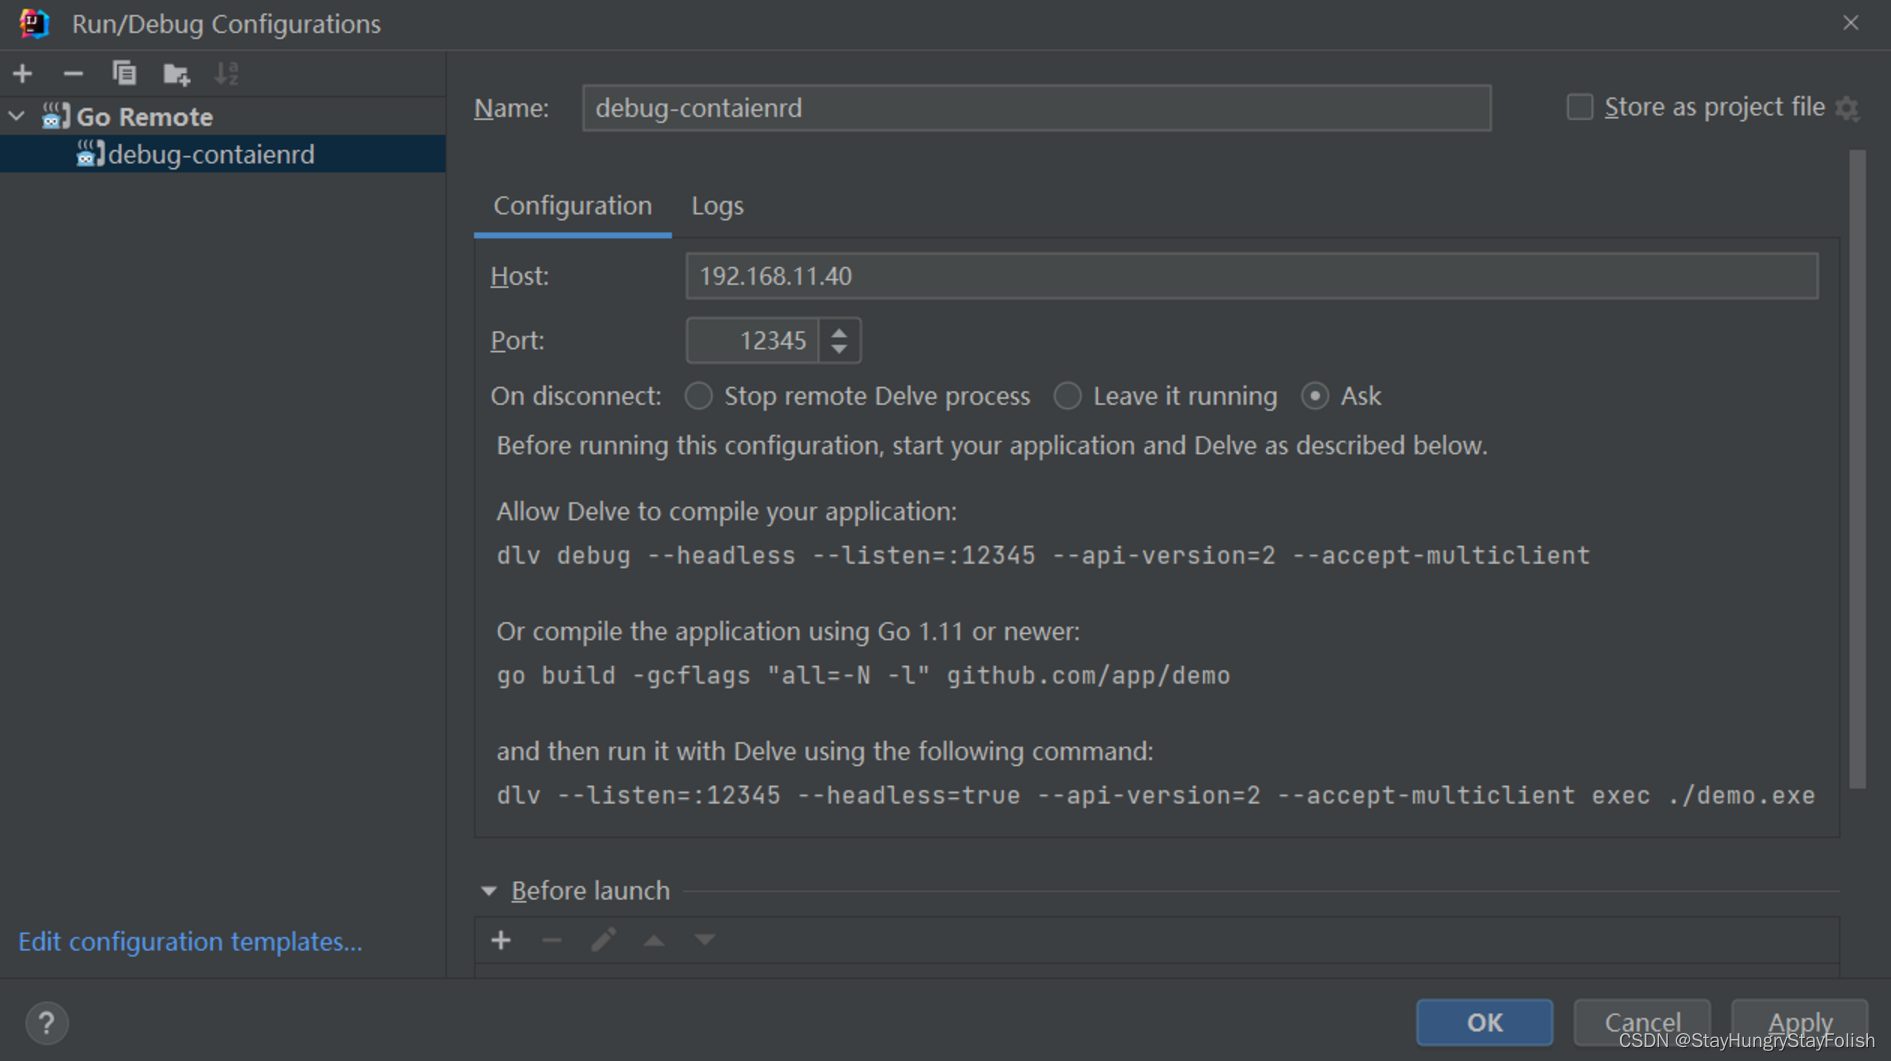Click the dlv debug --headless command text
Screen dimensions: 1891x1061
[x=1043, y=556]
